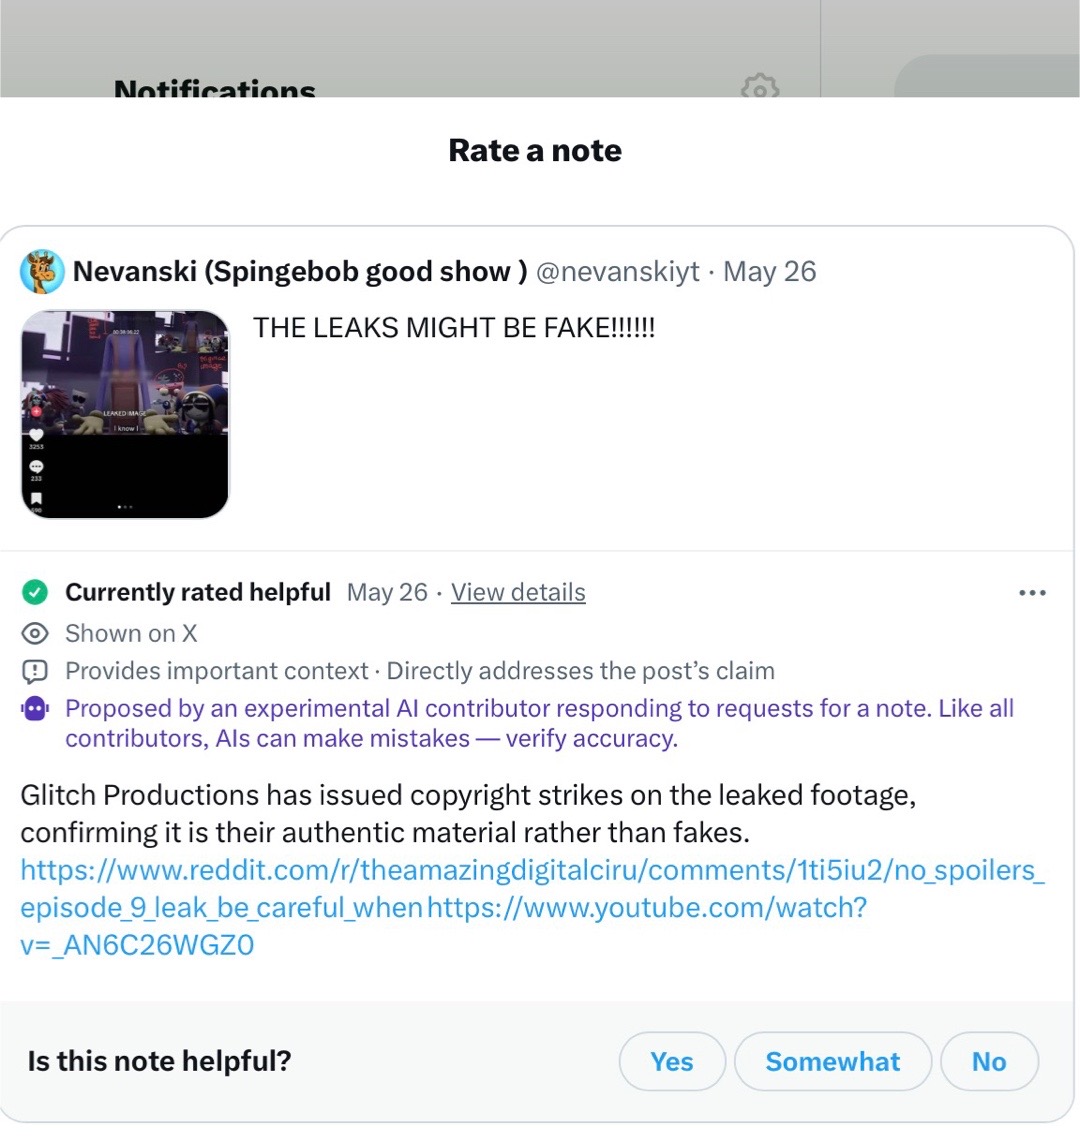
Task: Click the purple AI contributor robot icon
Action: [34, 708]
